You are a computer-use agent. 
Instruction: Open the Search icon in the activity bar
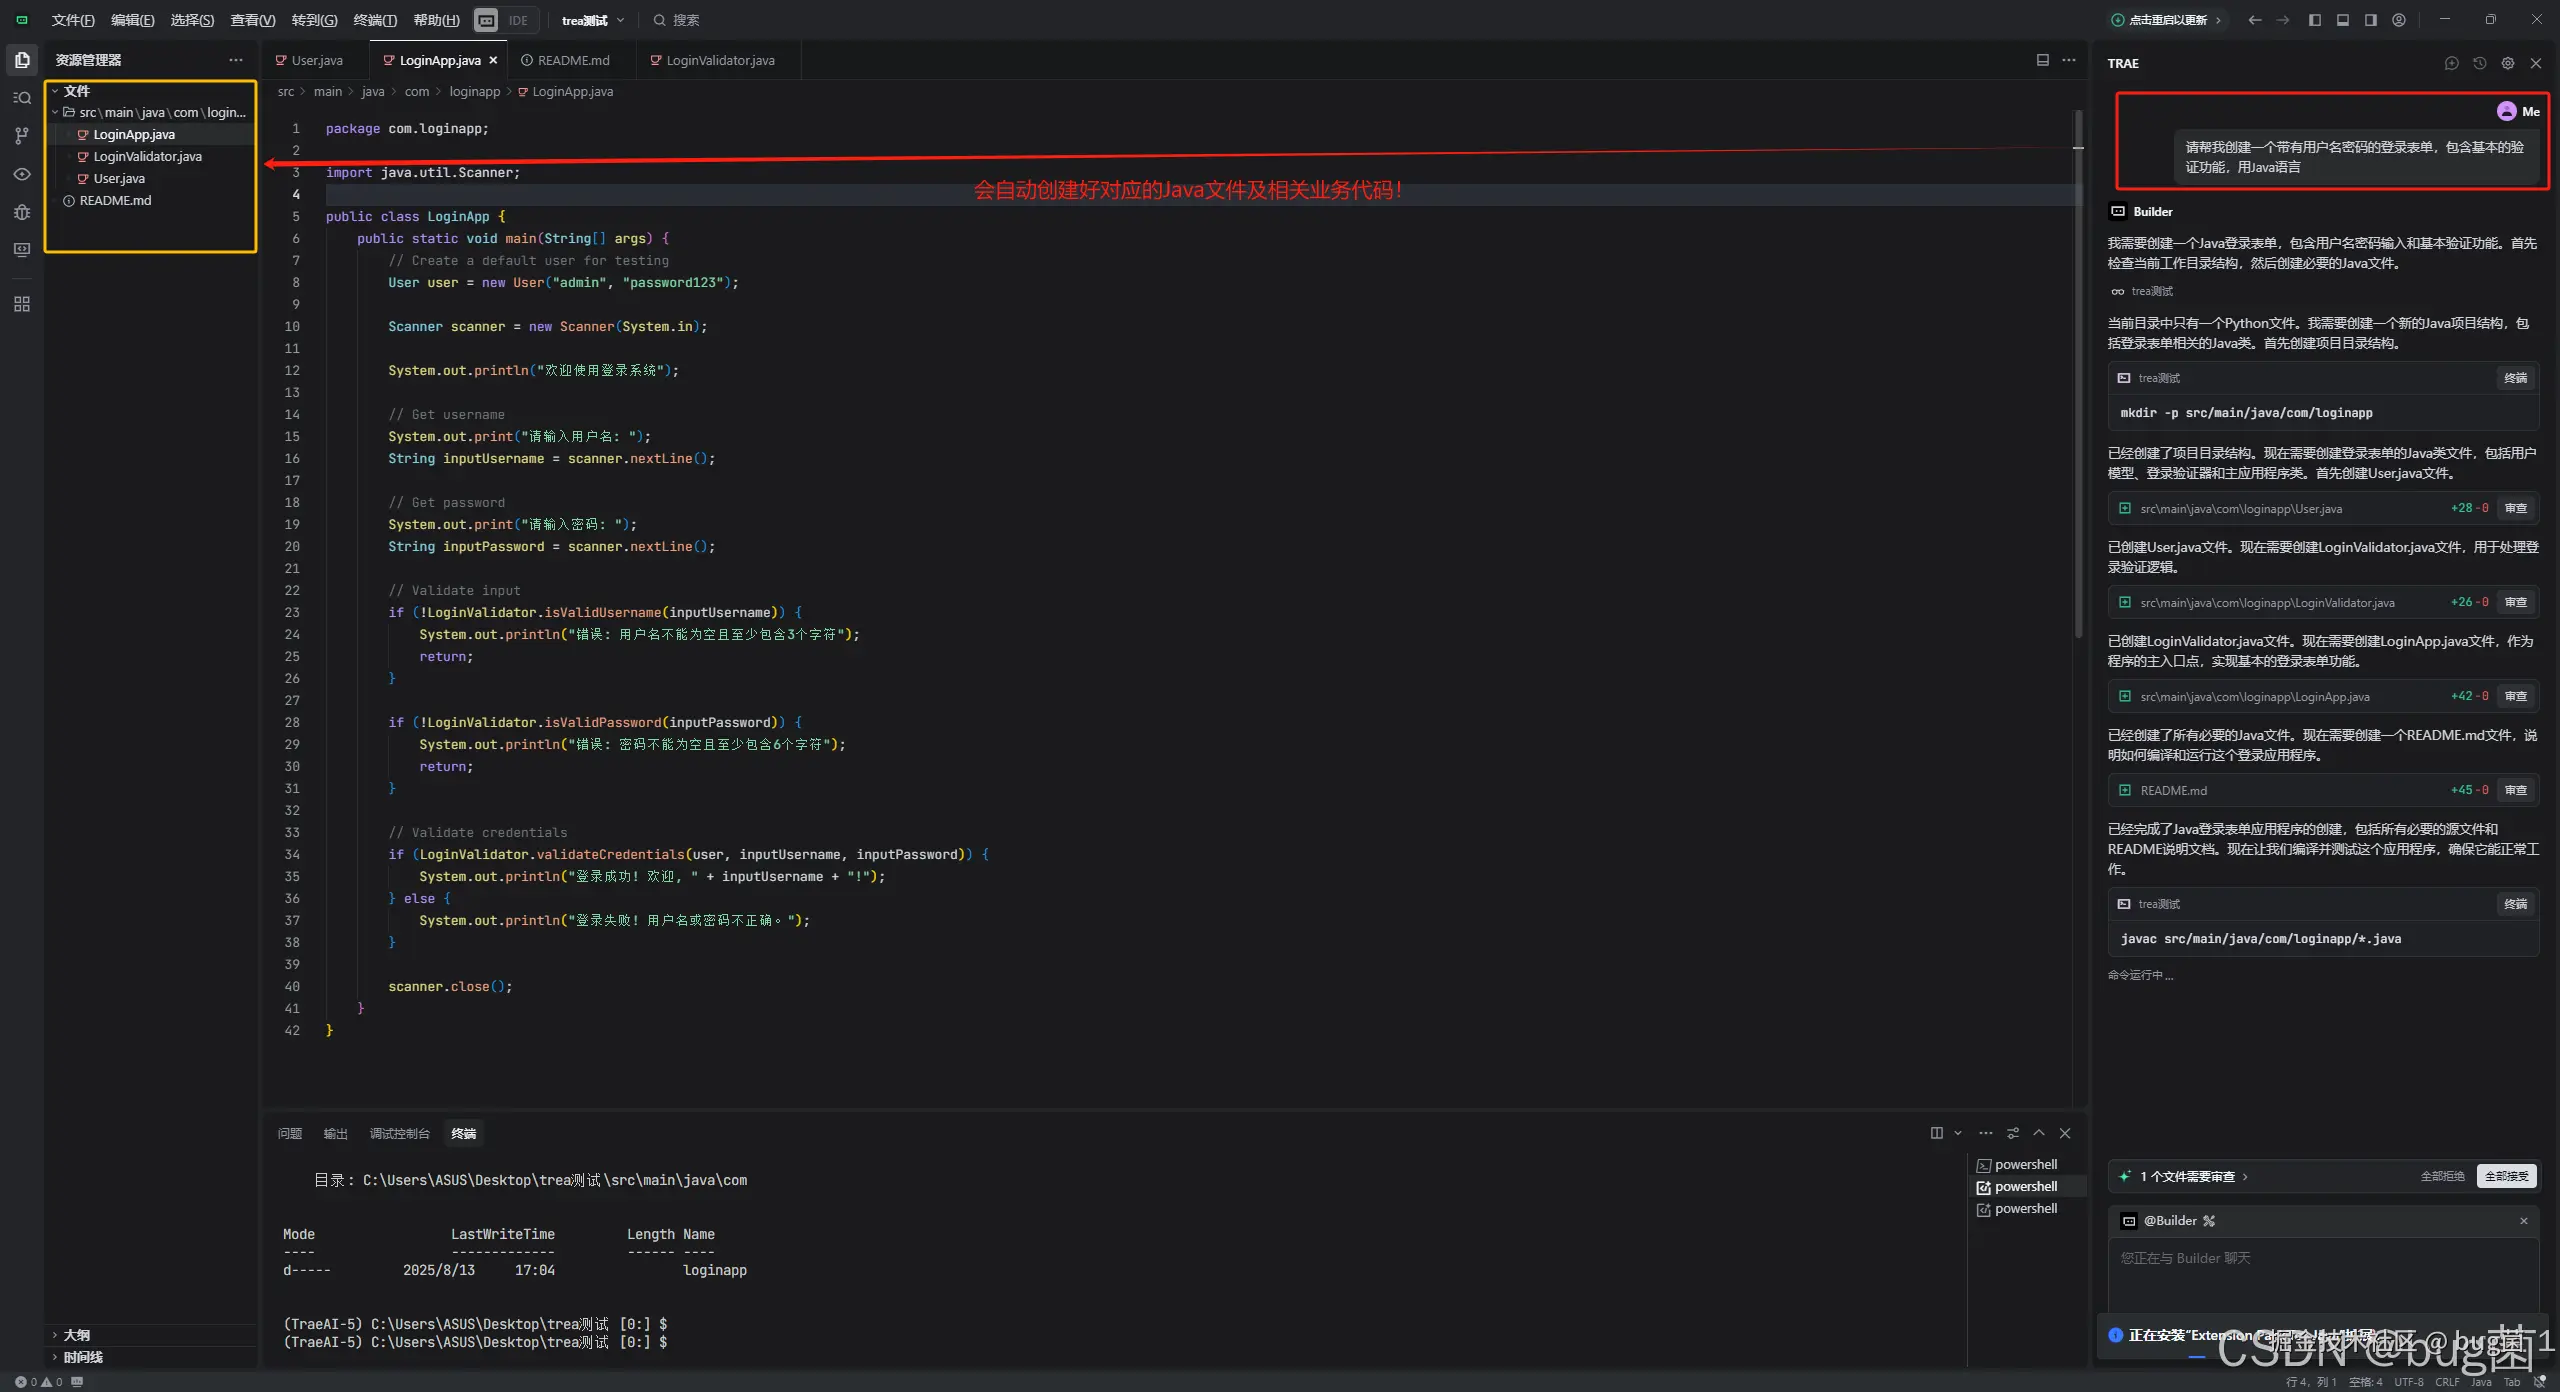click(x=22, y=98)
